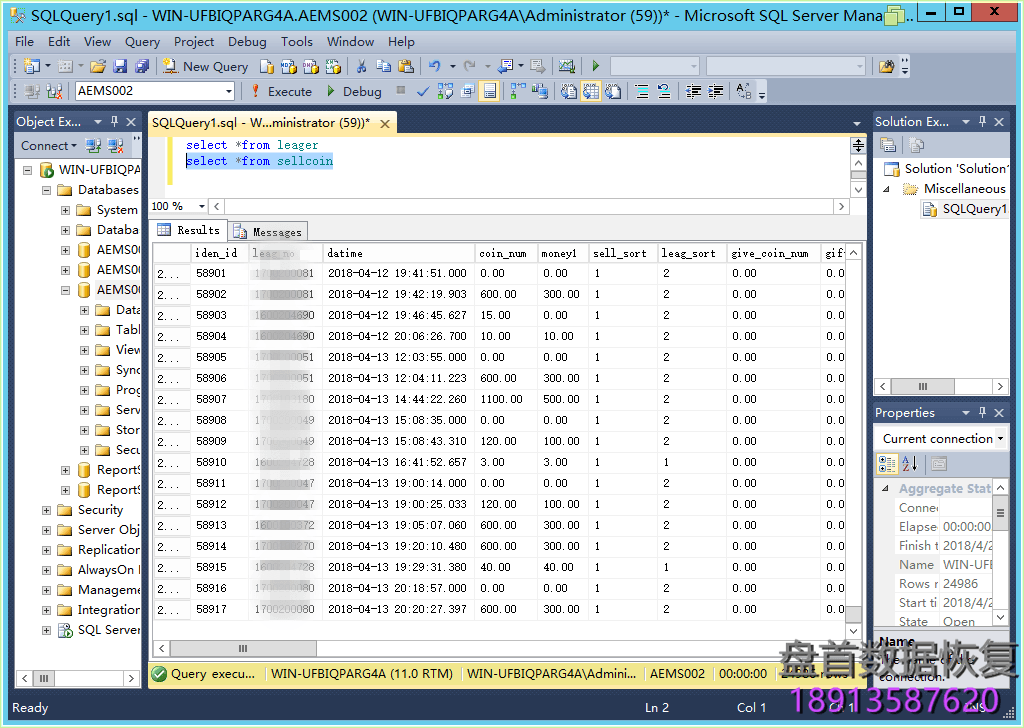Click the Paste icon in toolbar

(x=406, y=66)
